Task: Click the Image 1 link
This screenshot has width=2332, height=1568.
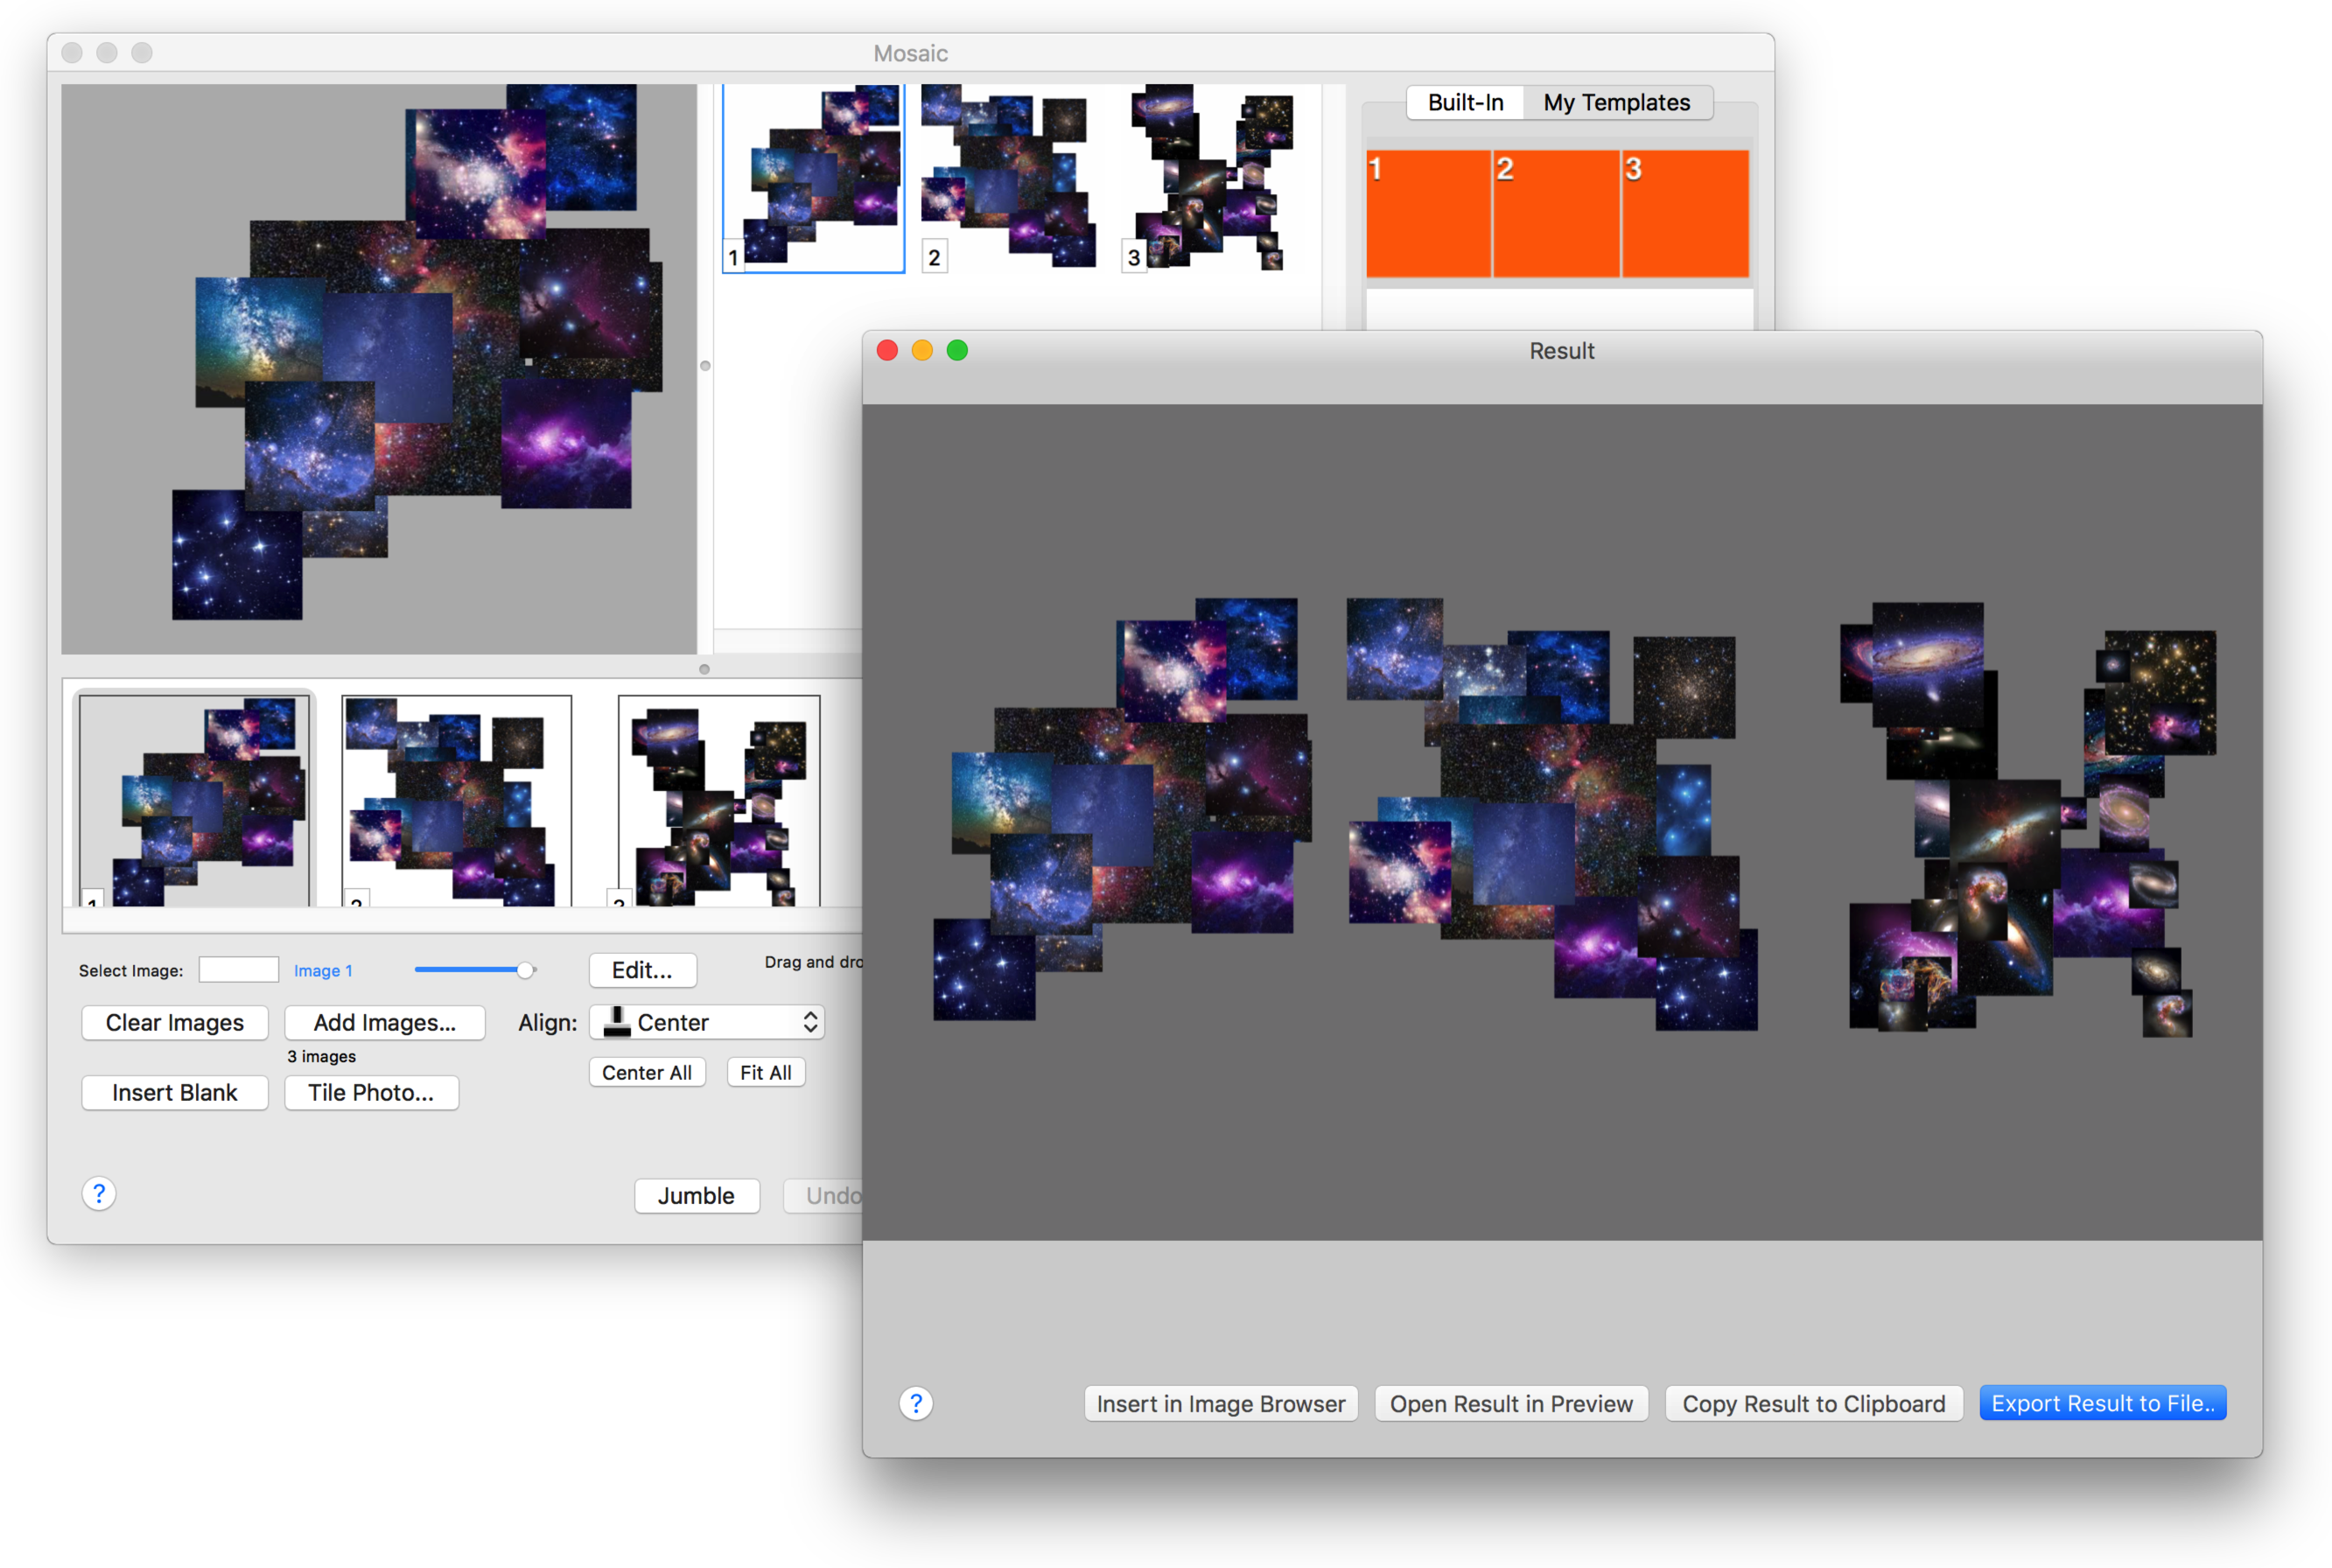Action: [x=323, y=970]
